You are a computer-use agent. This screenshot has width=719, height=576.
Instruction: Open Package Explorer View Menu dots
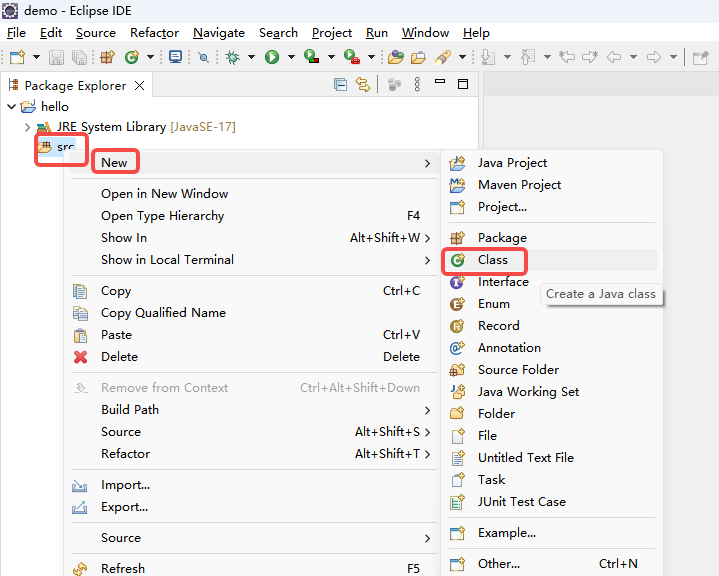tap(417, 84)
